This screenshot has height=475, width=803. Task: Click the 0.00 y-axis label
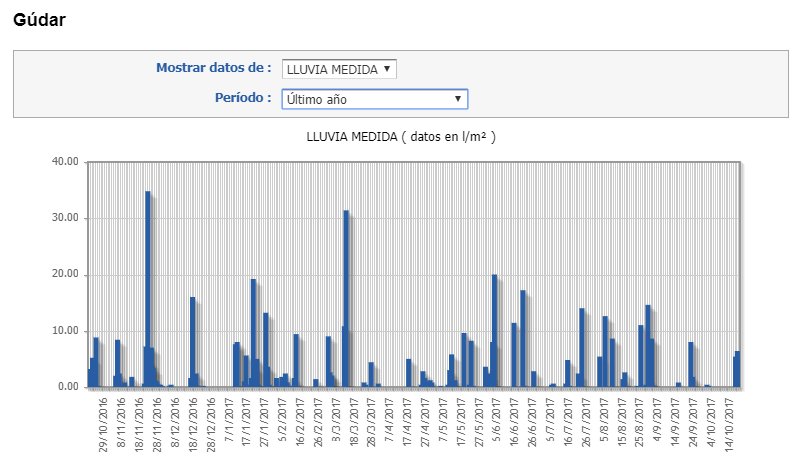point(69,387)
